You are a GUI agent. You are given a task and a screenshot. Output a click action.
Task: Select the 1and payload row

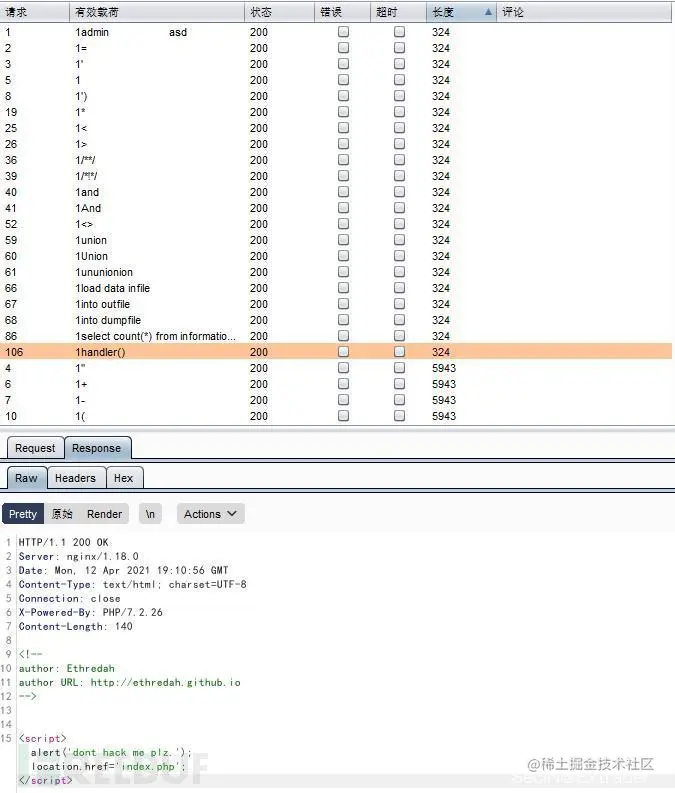click(x=336, y=192)
